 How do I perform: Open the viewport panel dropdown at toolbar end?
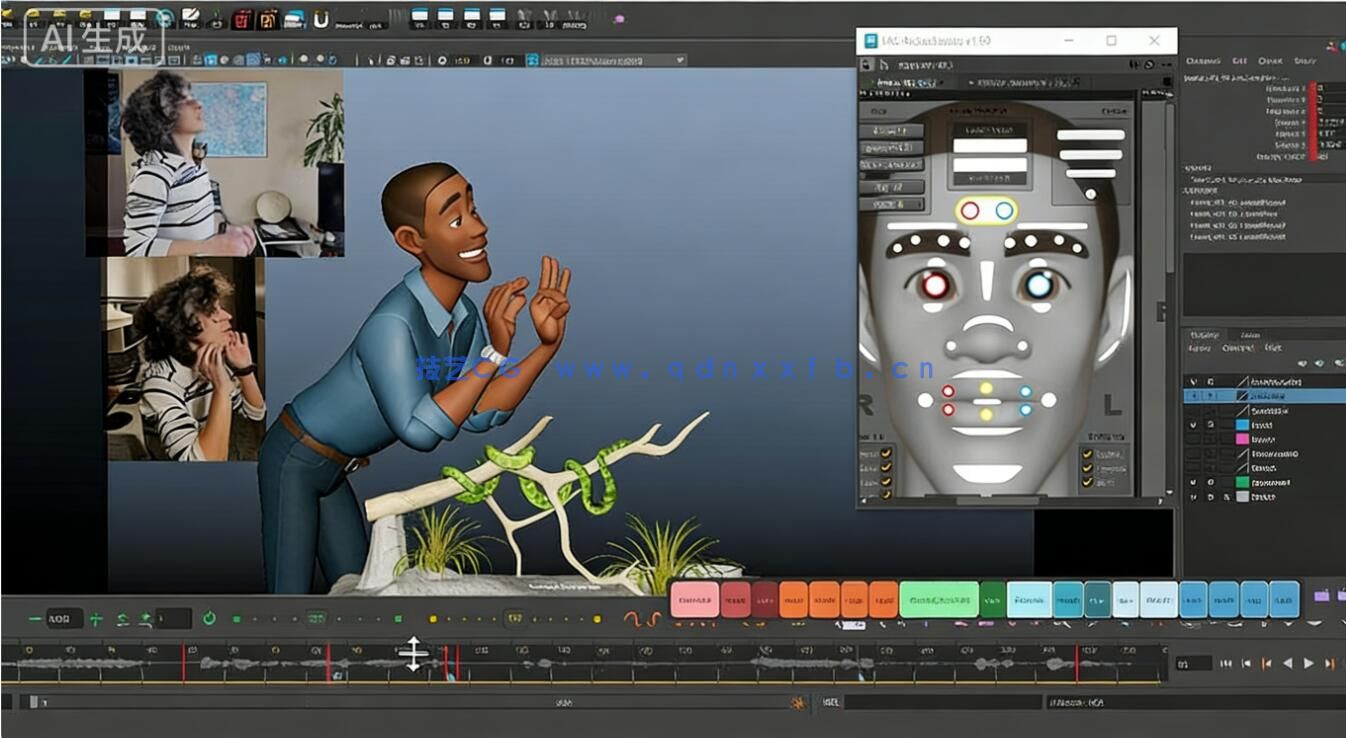pos(680,60)
